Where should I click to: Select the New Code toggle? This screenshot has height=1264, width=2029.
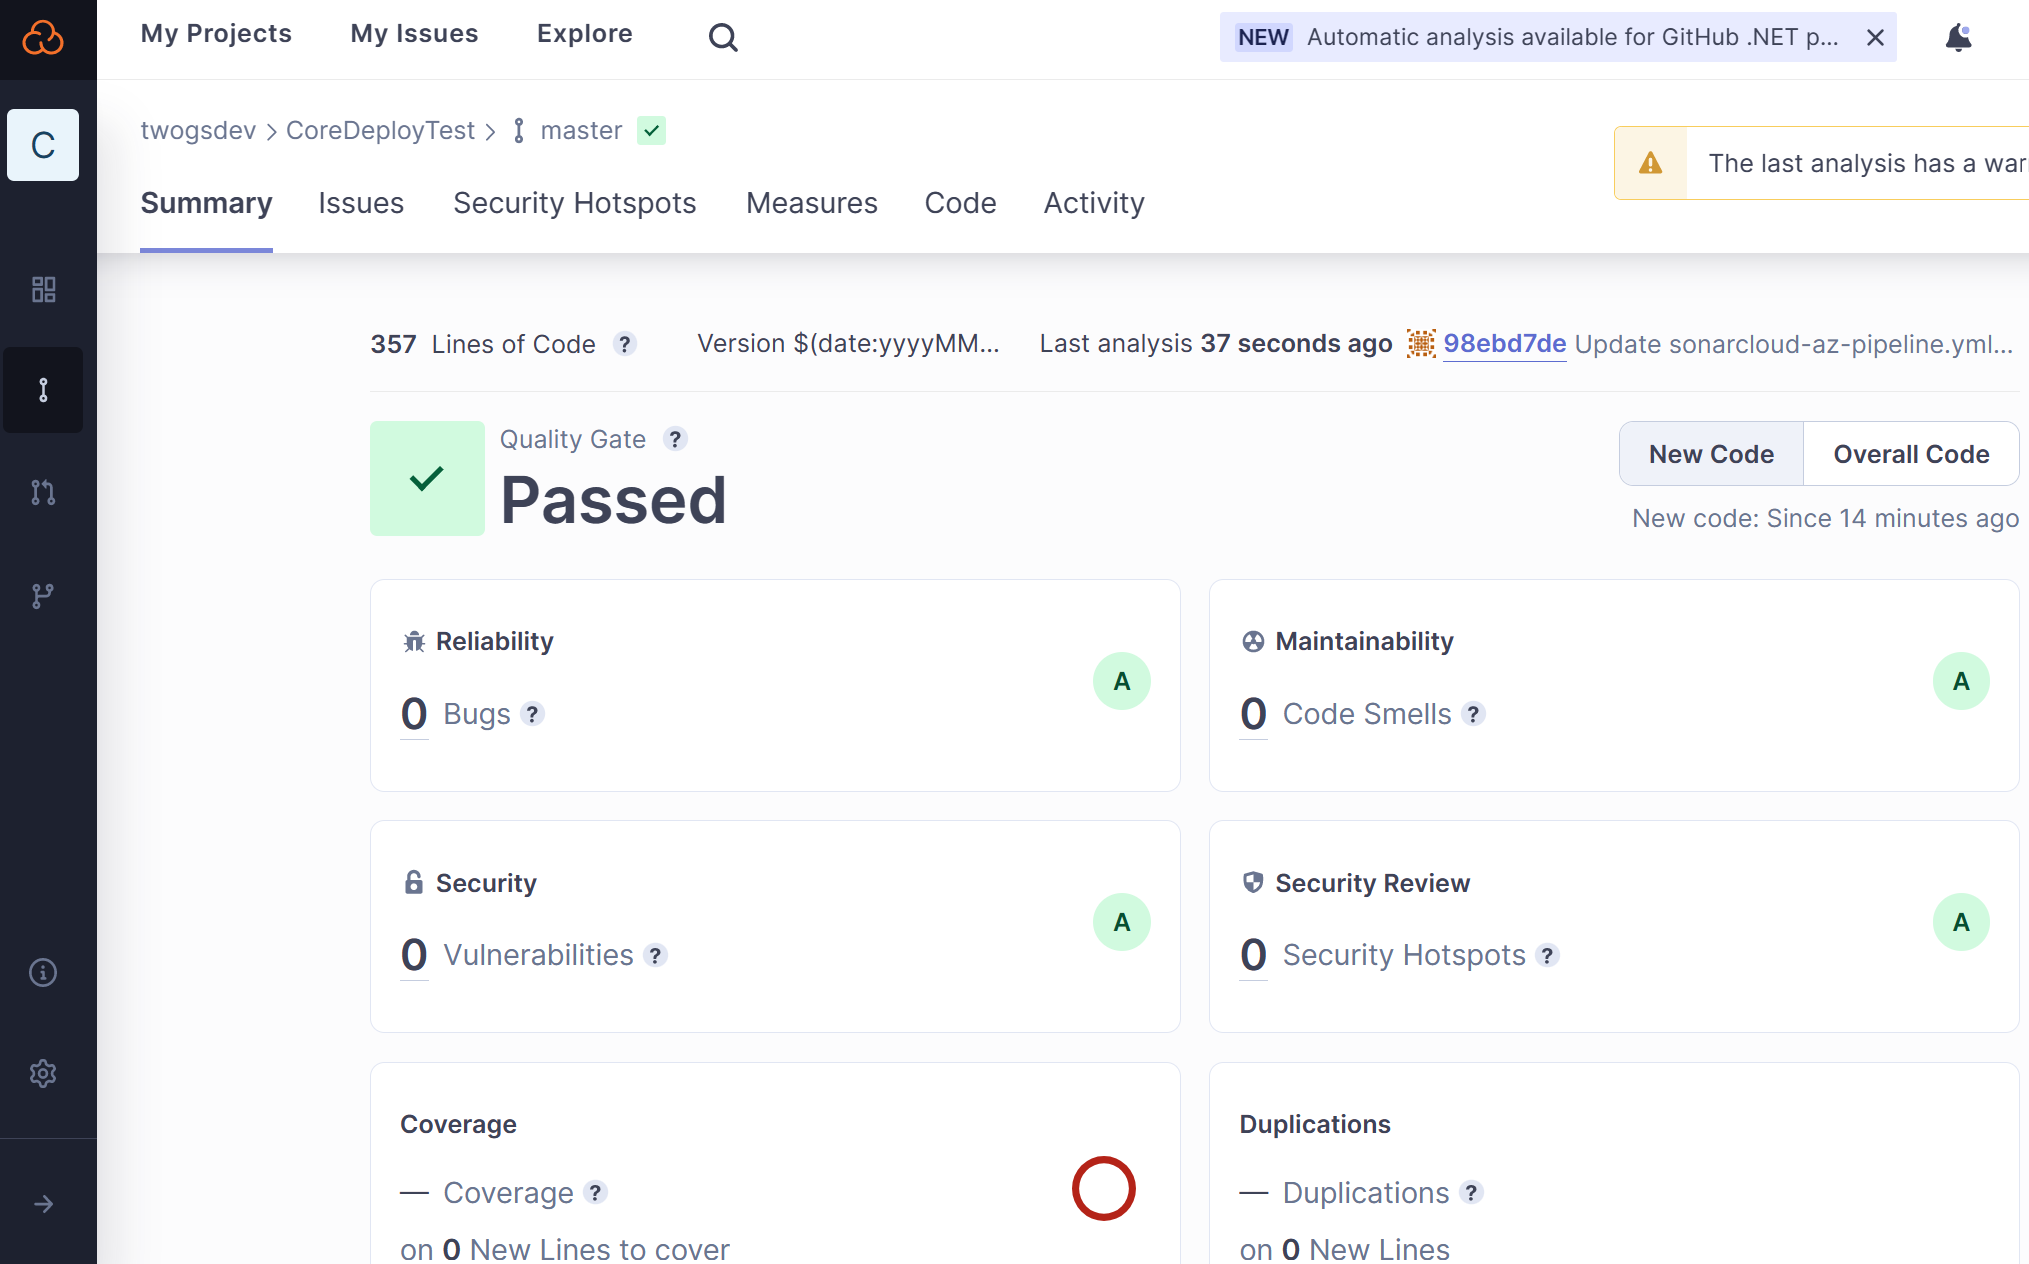pos(1710,454)
